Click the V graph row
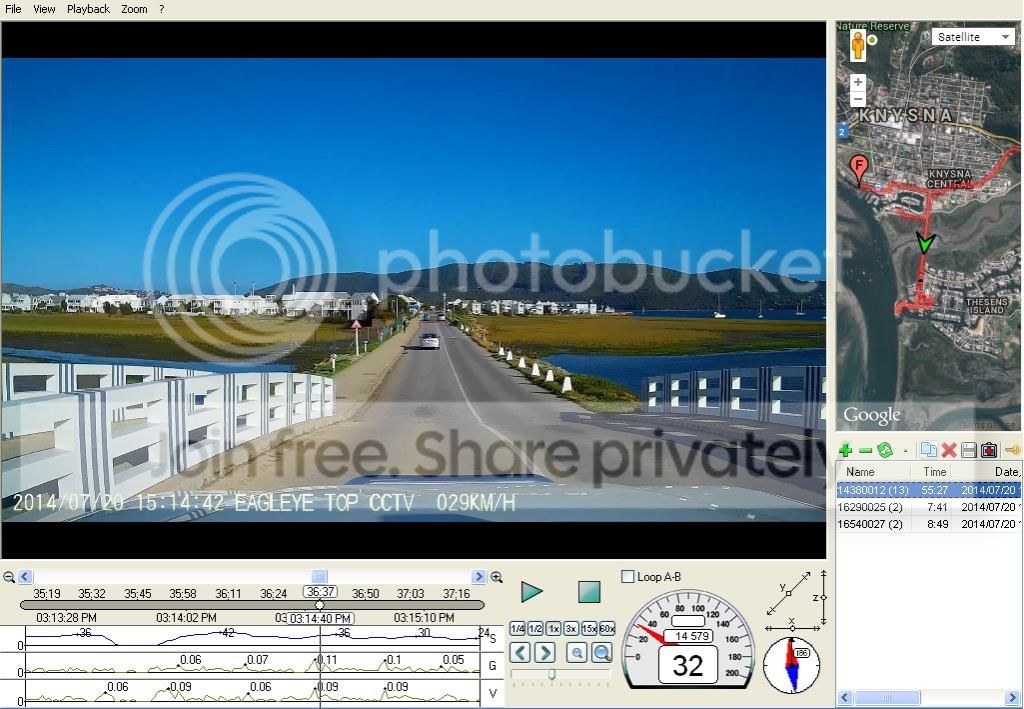Screen dimensions: 1024x709 (x=252, y=692)
